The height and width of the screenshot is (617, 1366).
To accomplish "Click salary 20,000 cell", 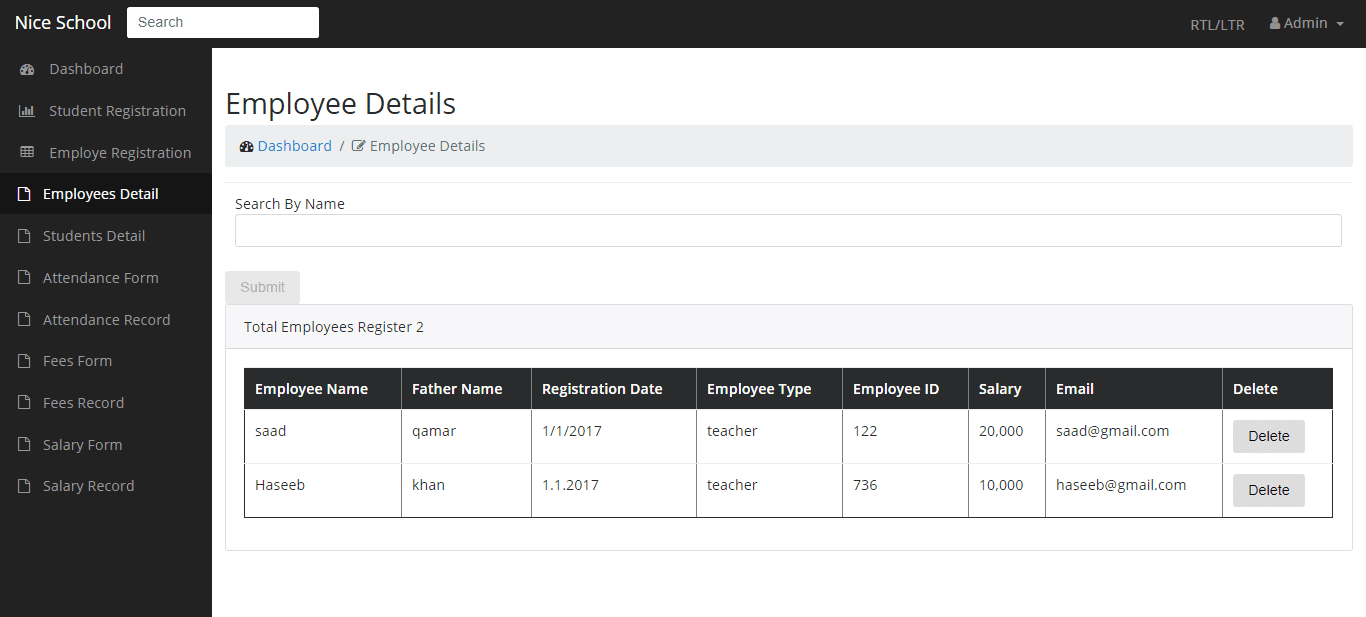I will click(1007, 436).
